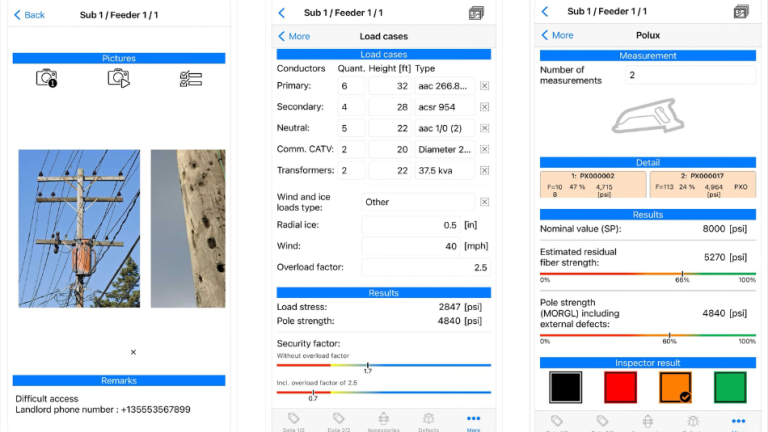Return to More from Load cases

tap(294, 36)
